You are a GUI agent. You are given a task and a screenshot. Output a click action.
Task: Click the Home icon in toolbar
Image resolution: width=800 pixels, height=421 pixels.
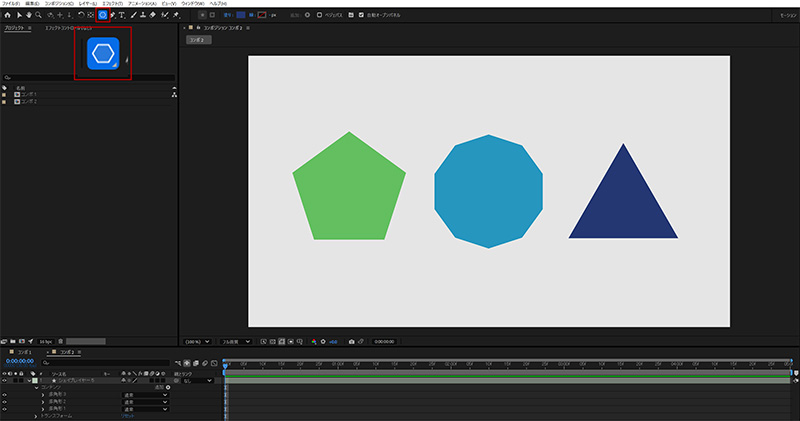7,16
